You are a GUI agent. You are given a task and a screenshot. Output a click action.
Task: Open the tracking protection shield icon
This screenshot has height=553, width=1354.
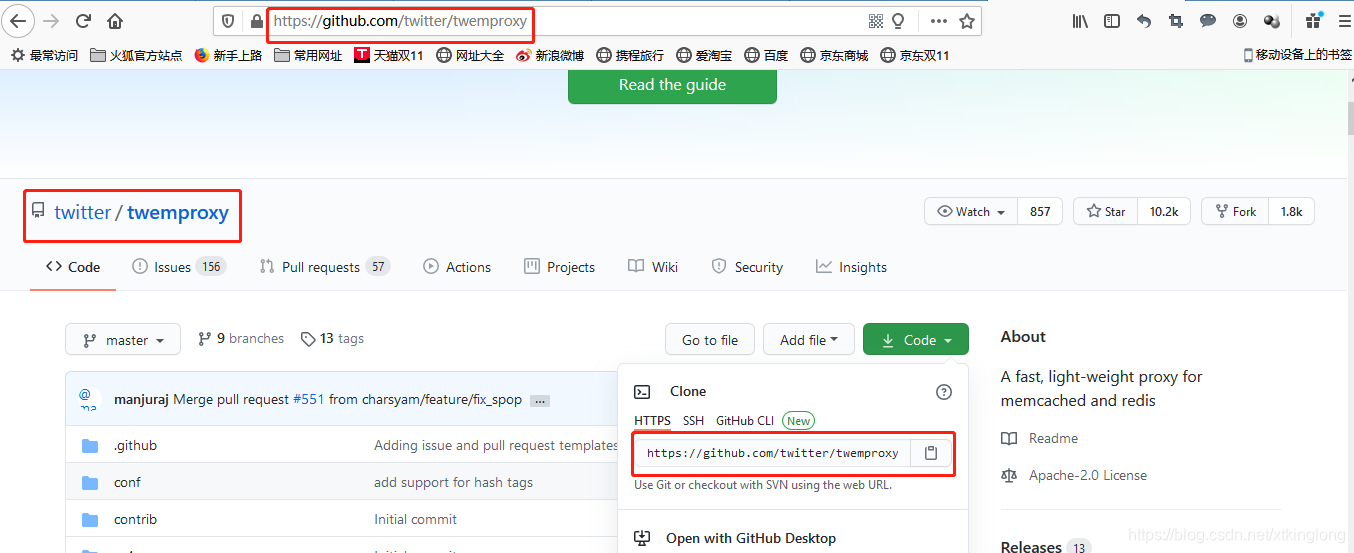tap(228, 21)
